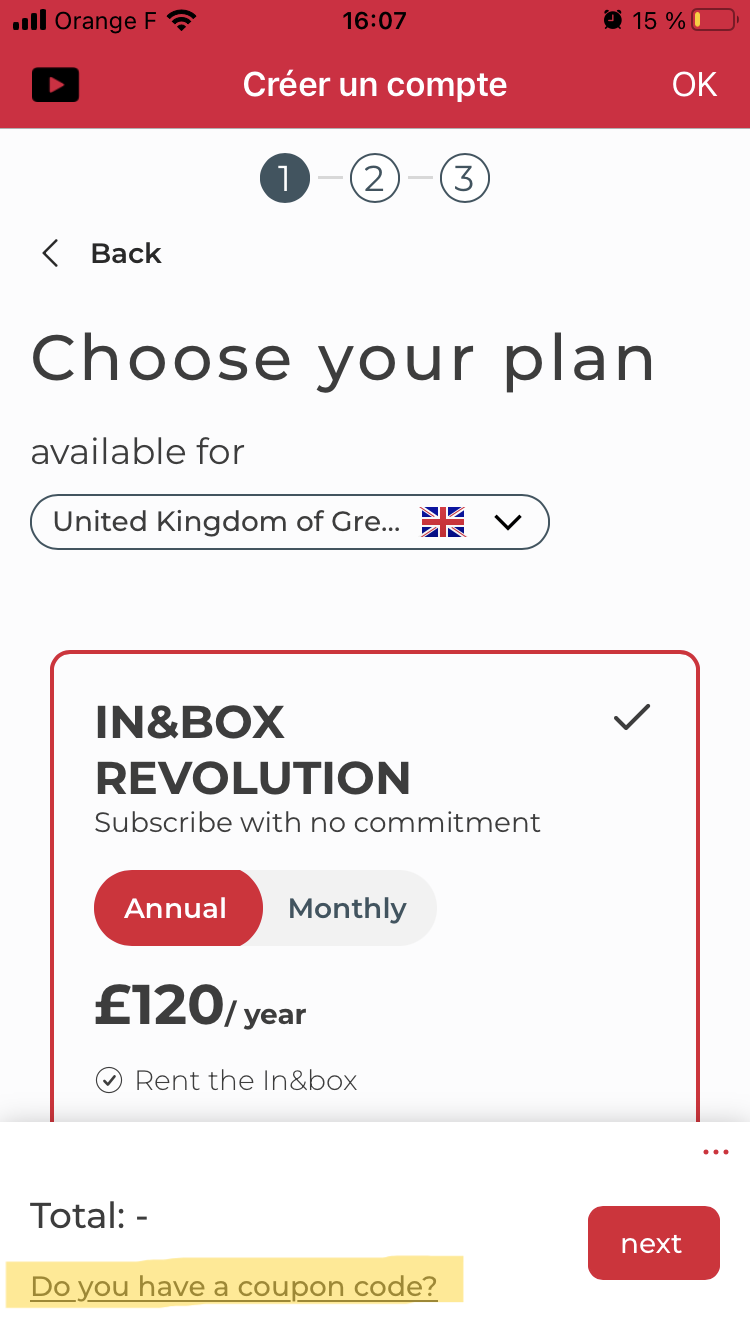
Task: Switch billing to Annual
Action: (176, 908)
